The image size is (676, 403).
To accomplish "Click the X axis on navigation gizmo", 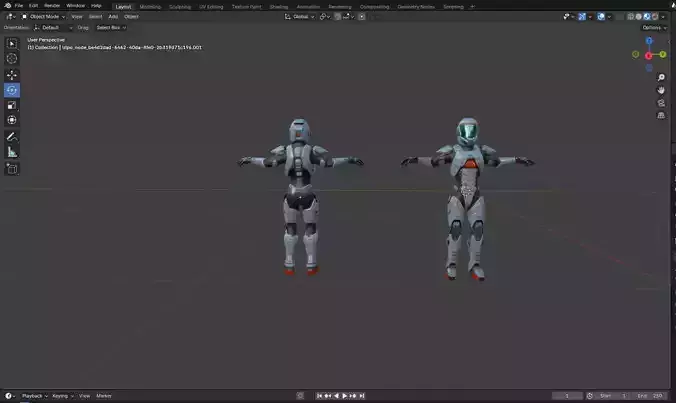I will click(x=648, y=56).
